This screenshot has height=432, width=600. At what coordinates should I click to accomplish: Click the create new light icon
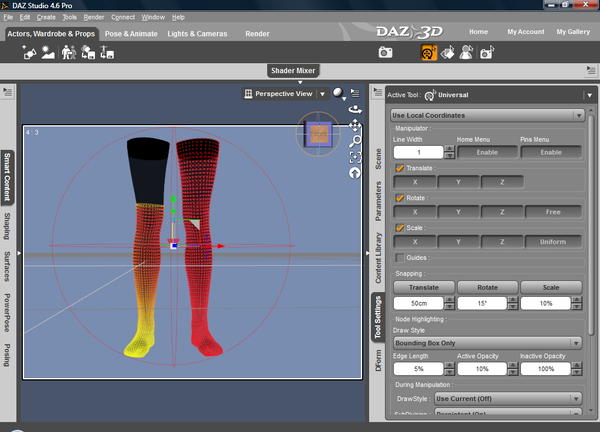(29, 52)
